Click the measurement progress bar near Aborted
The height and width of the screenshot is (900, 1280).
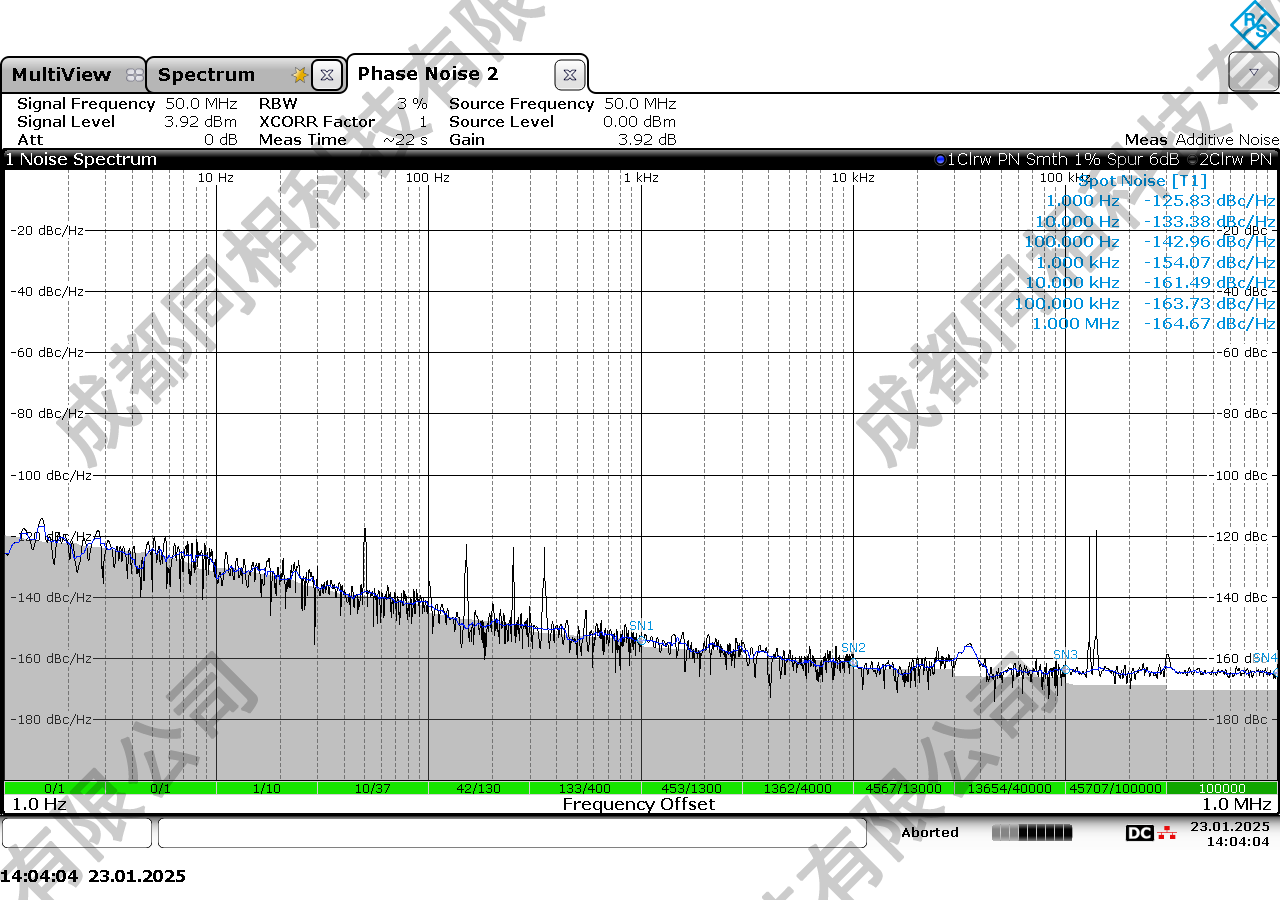tap(1031, 833)
